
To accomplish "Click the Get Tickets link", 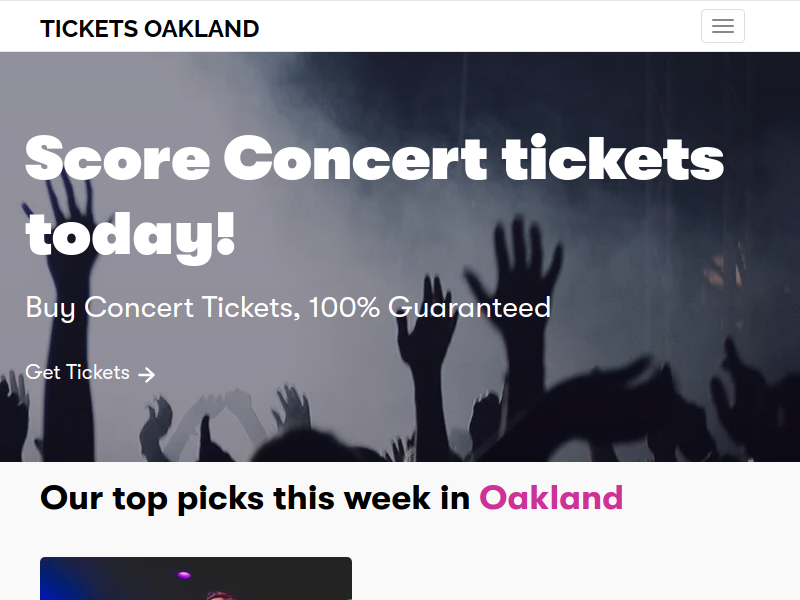I will pos(90,372).
